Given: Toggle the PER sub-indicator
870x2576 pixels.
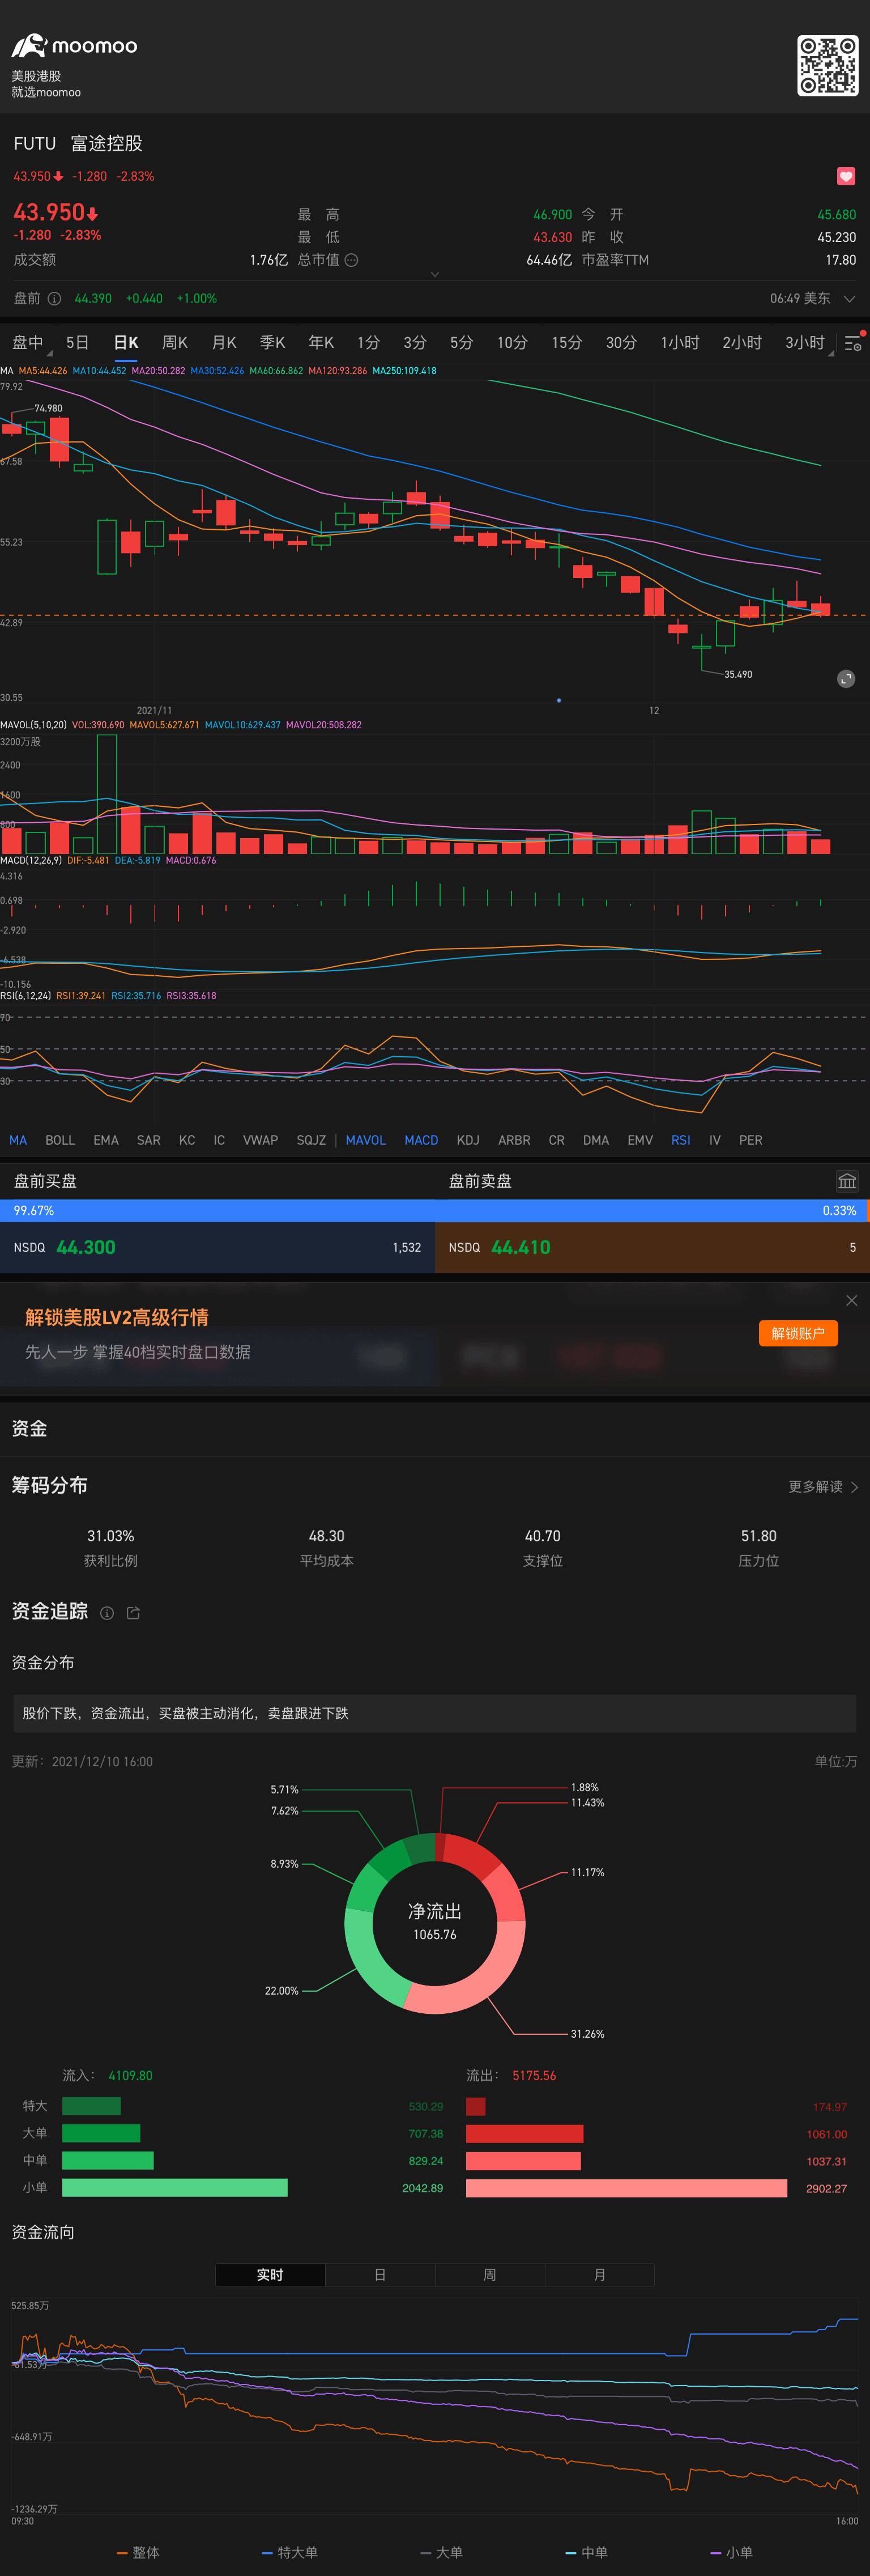Looking at the screenshot, I should pos(750,1140).
